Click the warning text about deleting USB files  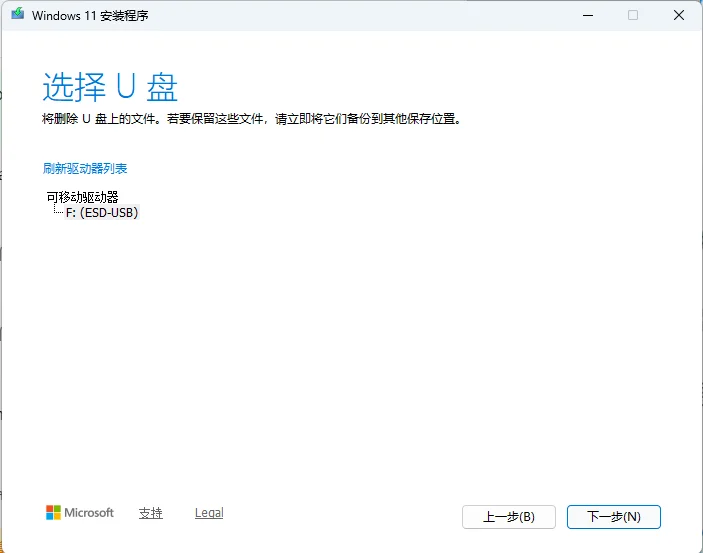pos(252,119)
